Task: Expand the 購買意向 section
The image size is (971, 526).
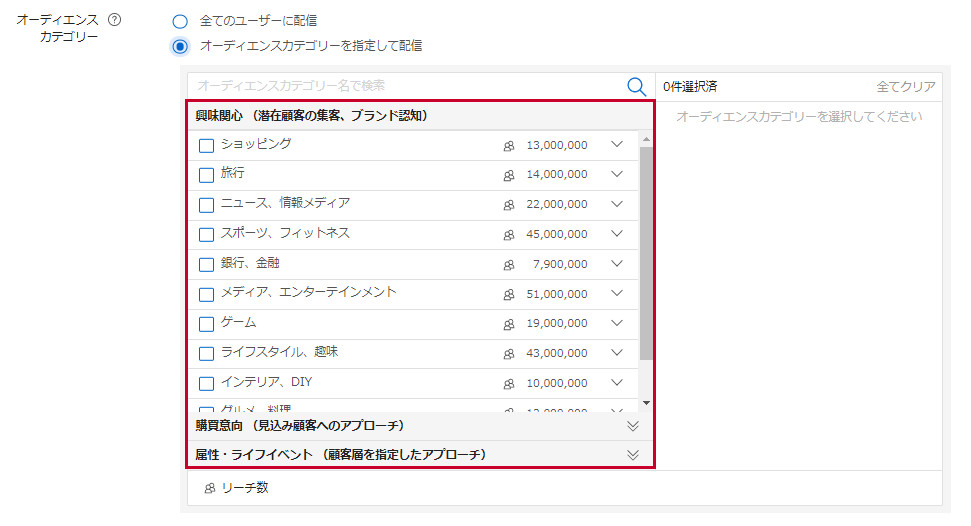Action: 632,426
